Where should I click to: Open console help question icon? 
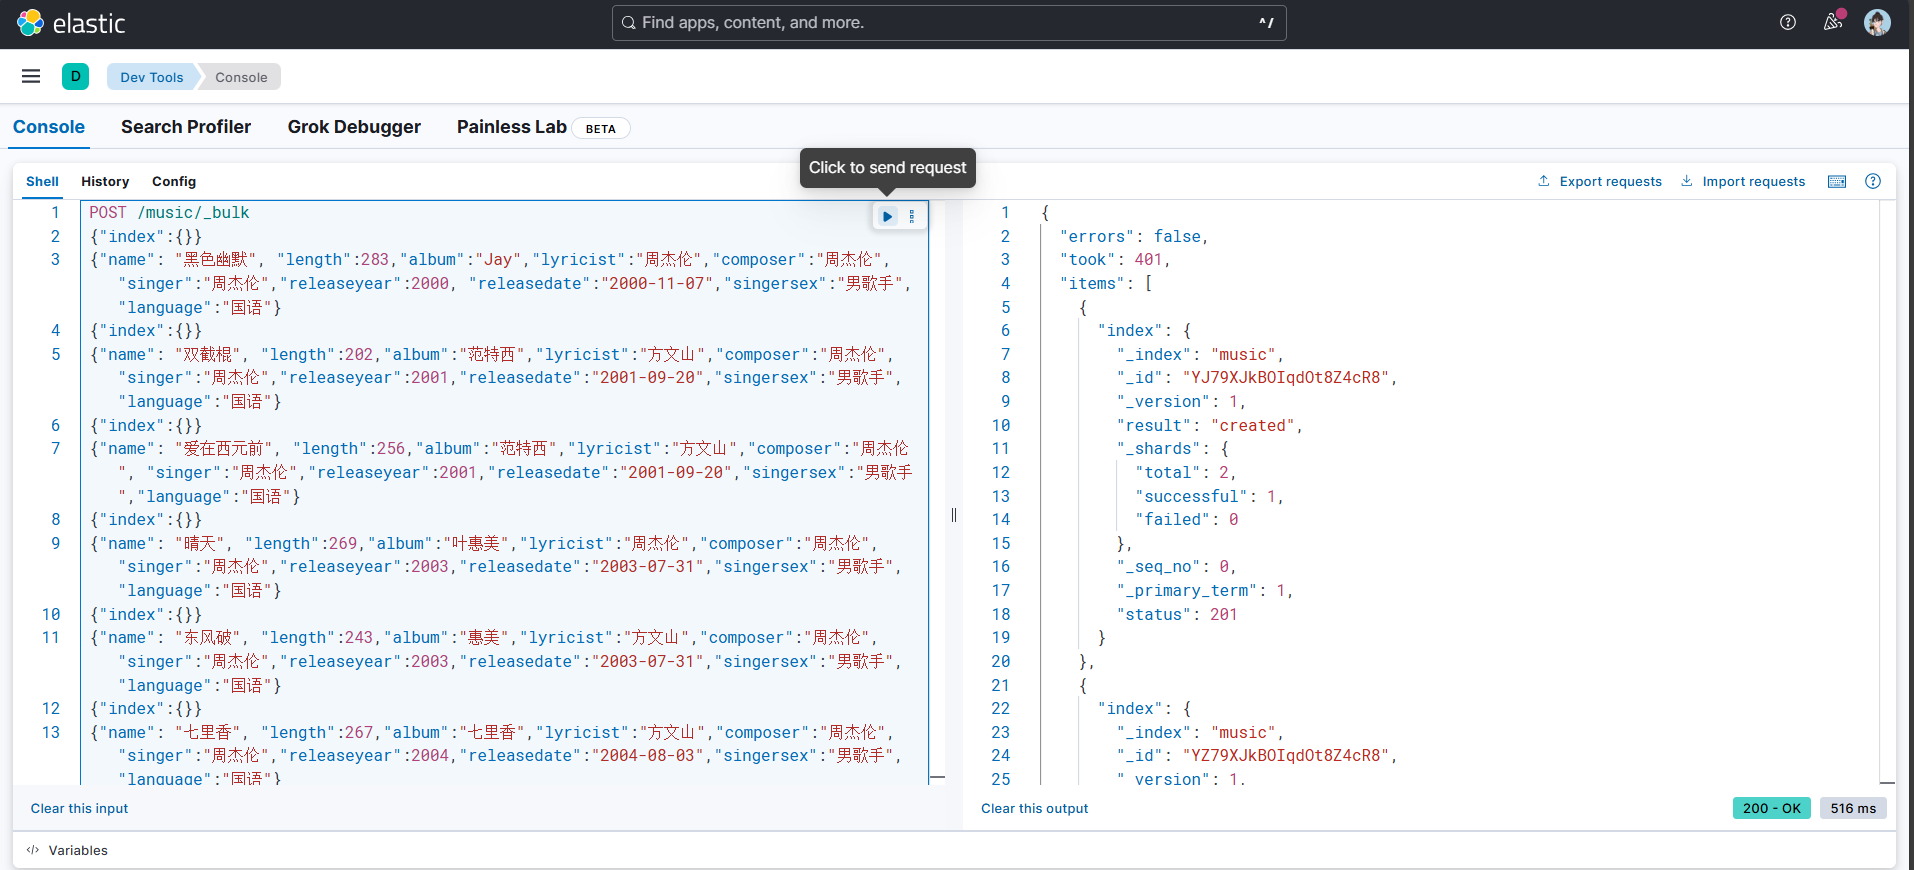tap(1873, 181)
